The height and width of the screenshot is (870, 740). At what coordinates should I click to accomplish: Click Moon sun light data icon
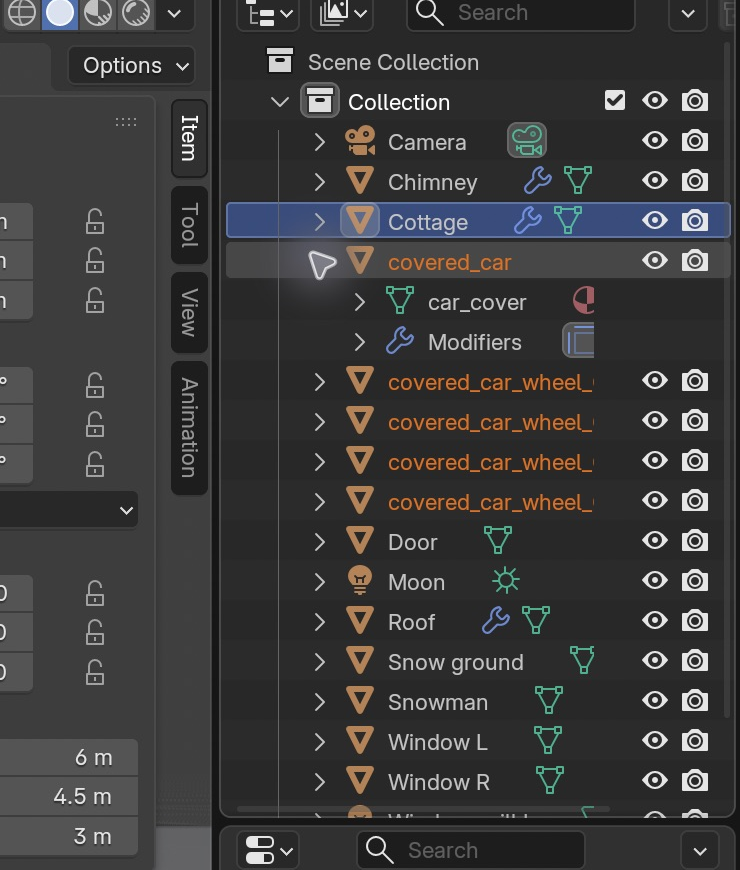[x=505, y=580]
